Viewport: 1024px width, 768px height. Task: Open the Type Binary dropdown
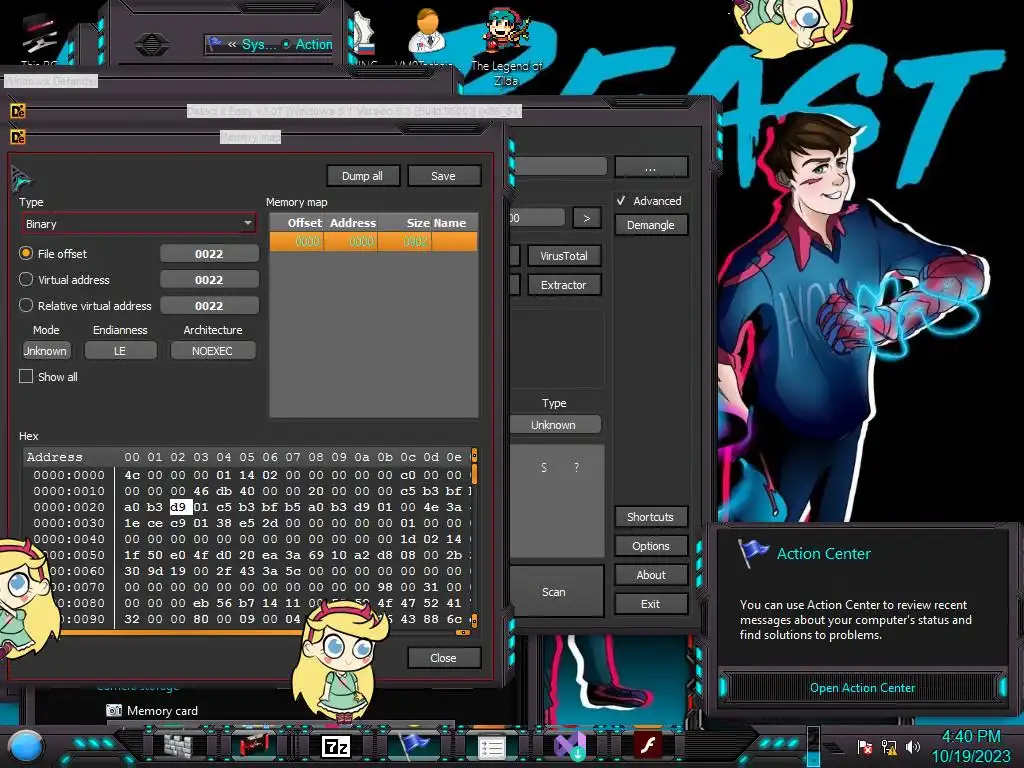click(138, 224)
